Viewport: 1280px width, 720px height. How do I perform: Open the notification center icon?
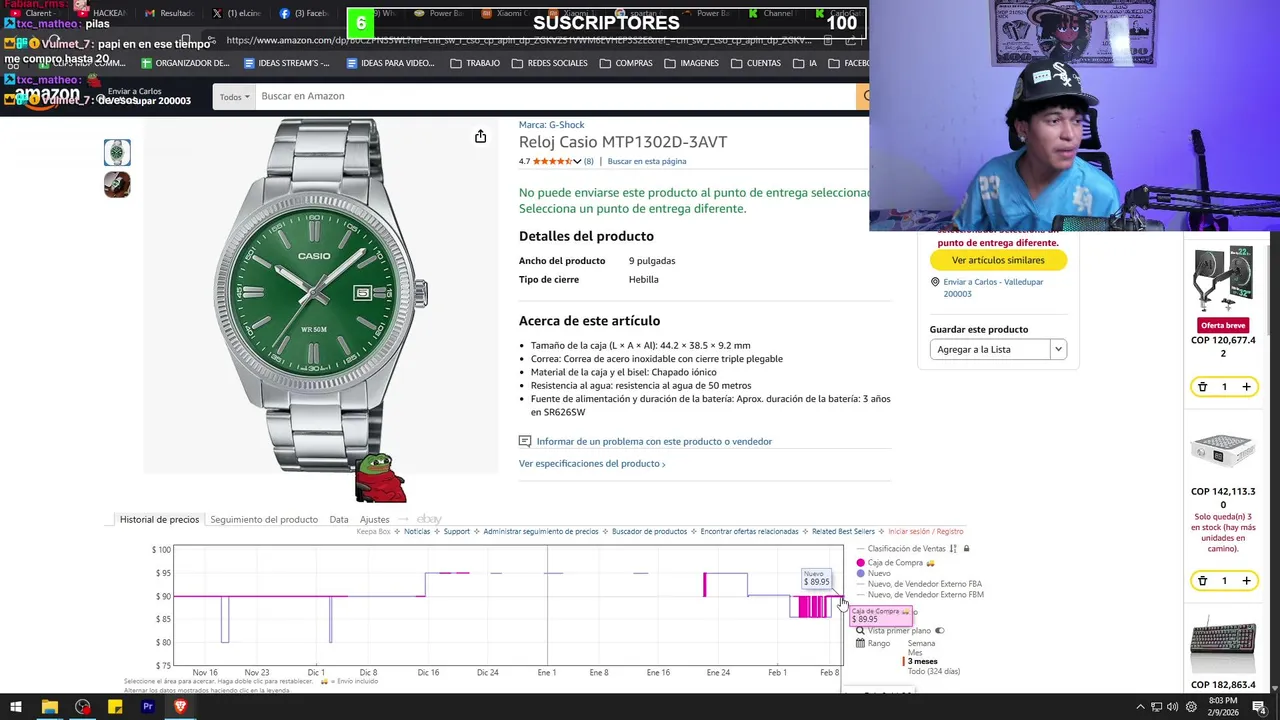[1259, 707]
